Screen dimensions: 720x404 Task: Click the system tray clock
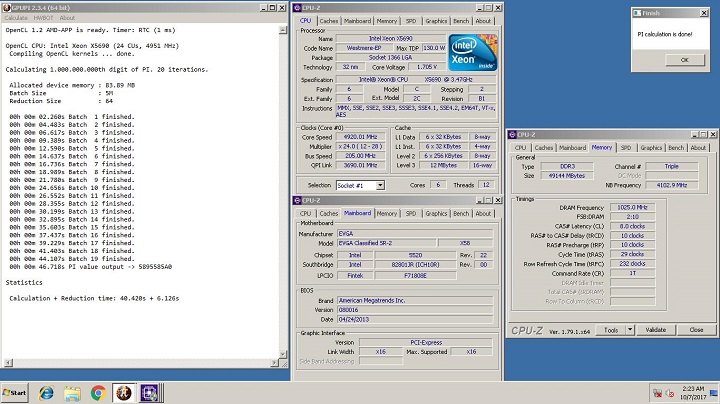pos(692,393)
